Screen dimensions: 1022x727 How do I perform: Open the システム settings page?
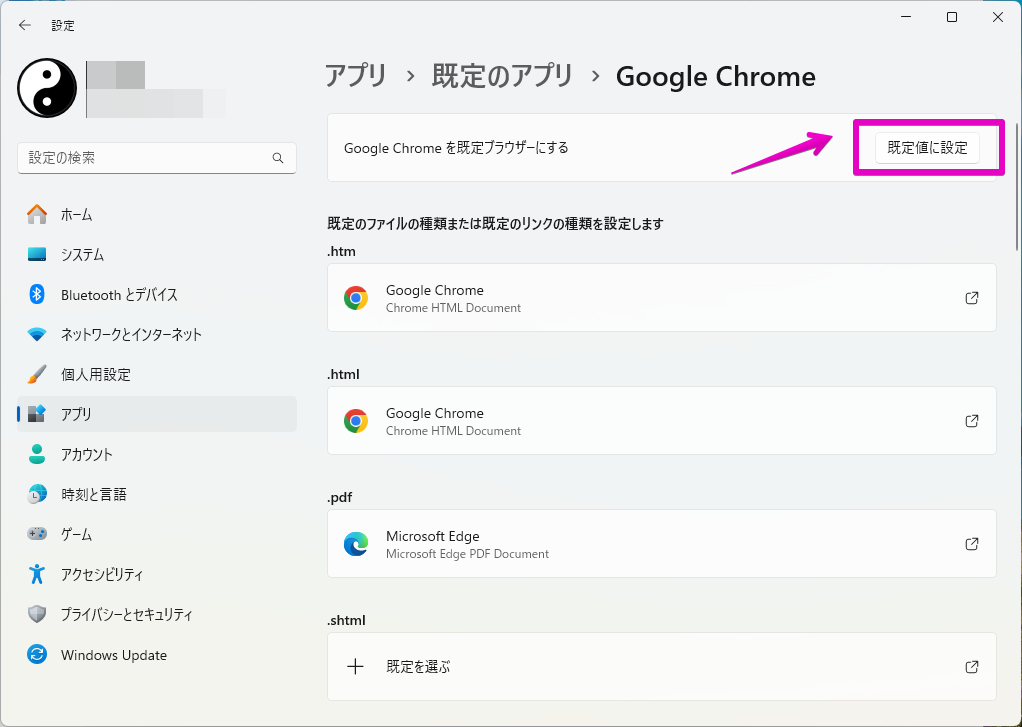point(157,254)
